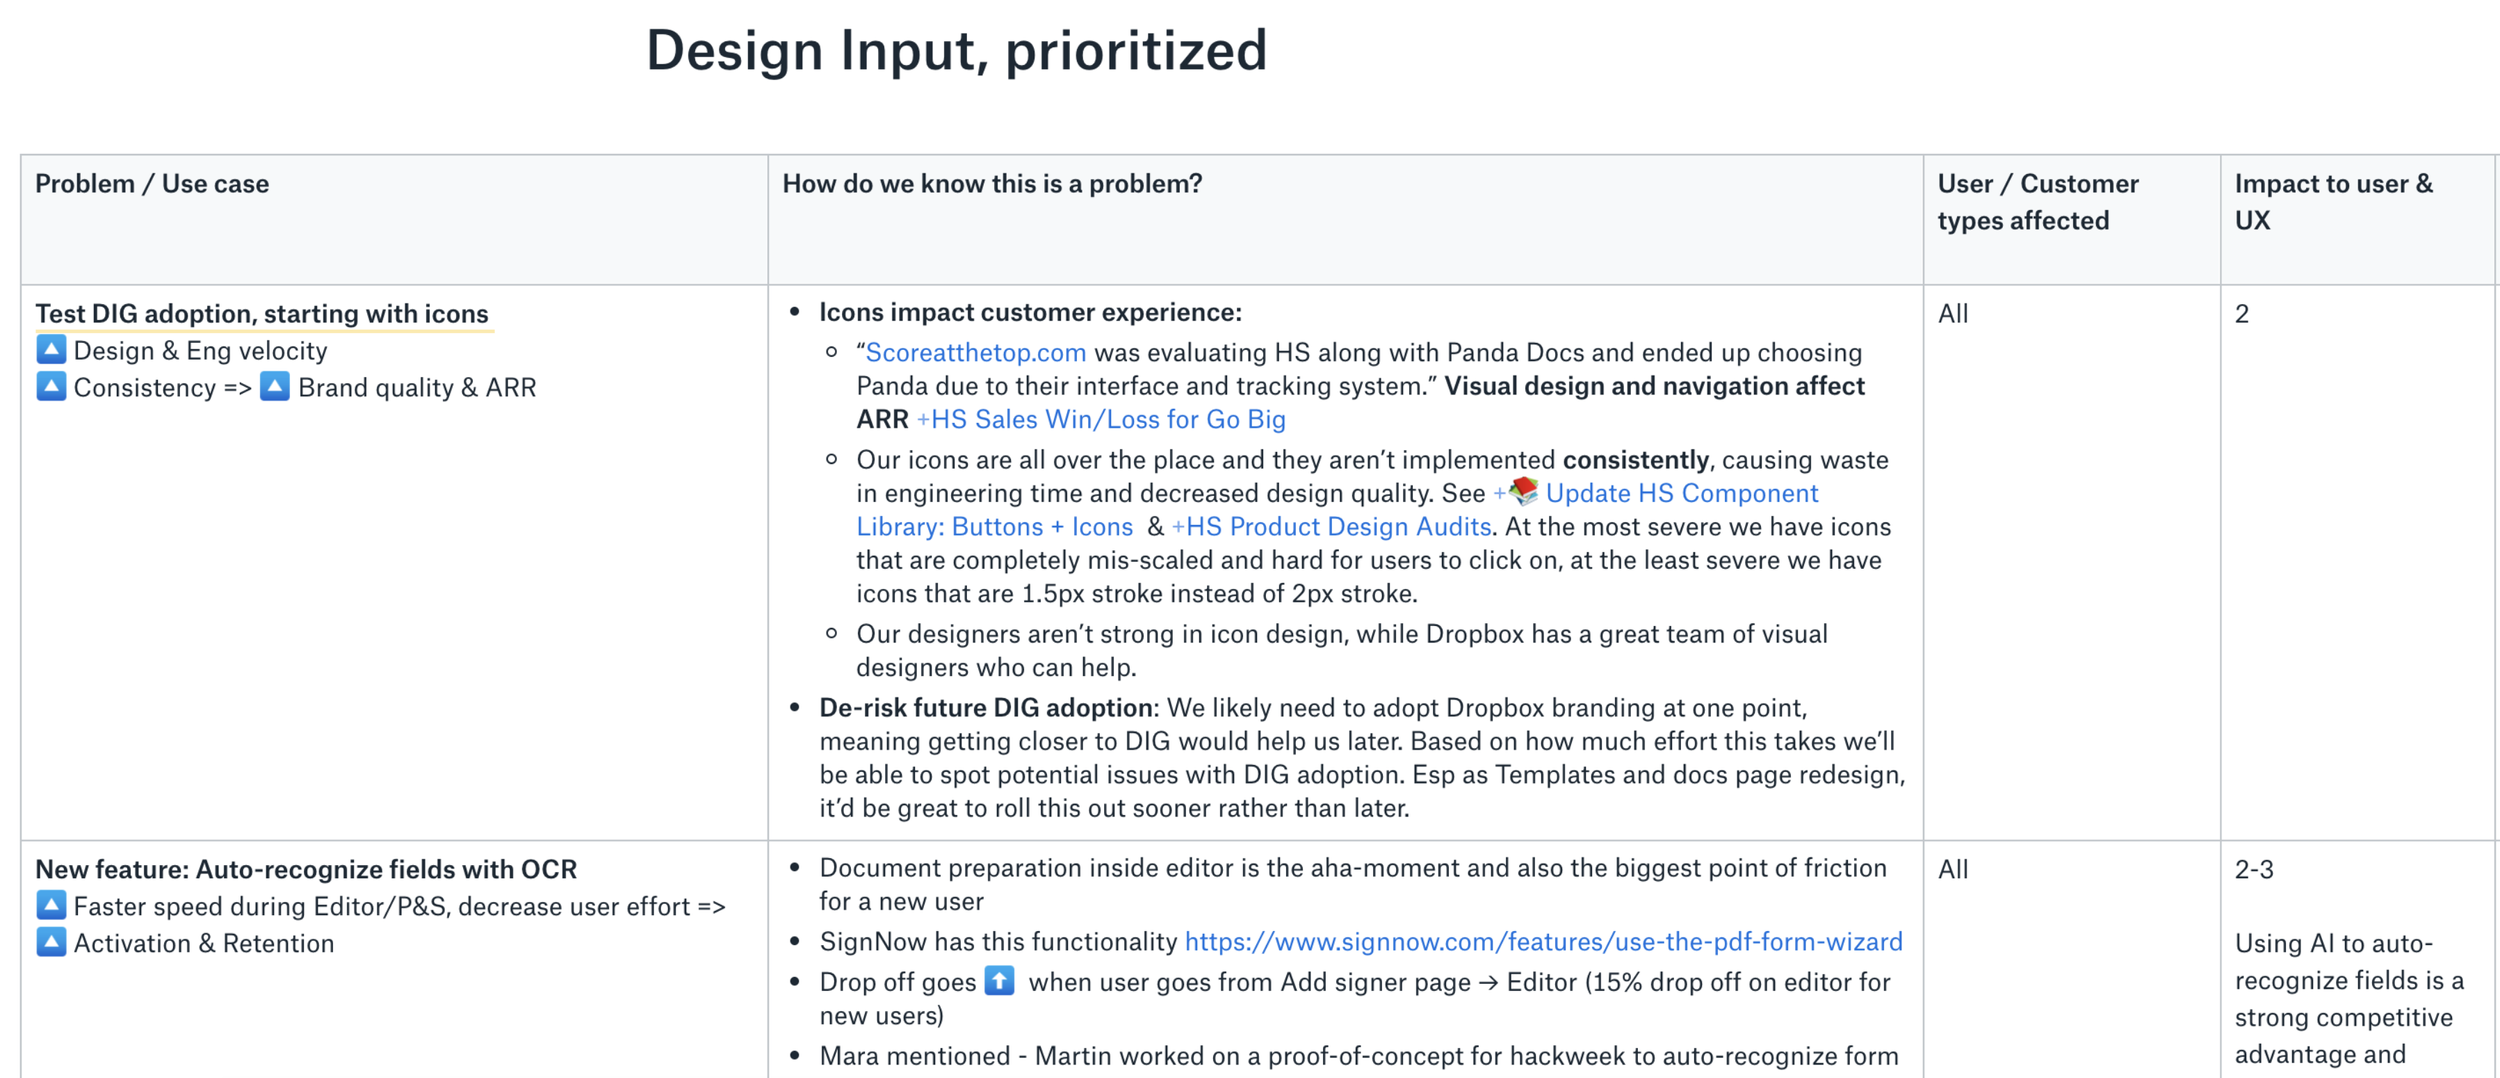Image resolution: width=2500 pixels, height=1078 pixels.
Task: Click the How do we know this is a problem header
Action: 992,184
